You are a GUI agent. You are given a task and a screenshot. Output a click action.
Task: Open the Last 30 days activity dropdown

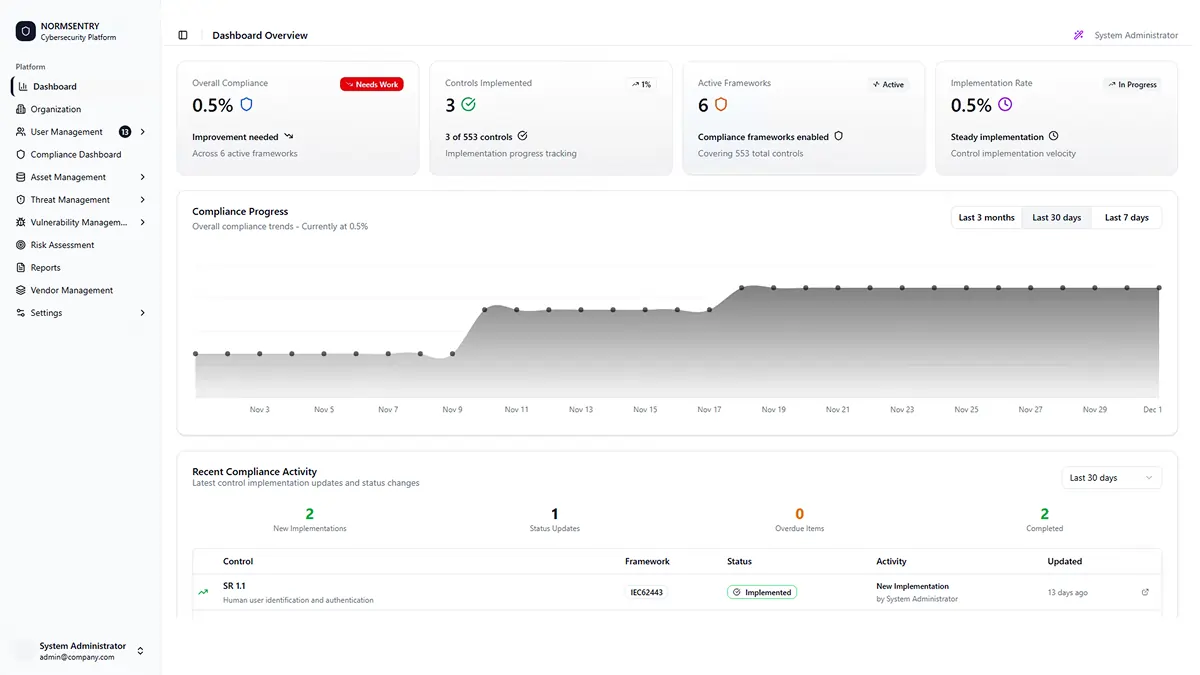coord(1111,478)
